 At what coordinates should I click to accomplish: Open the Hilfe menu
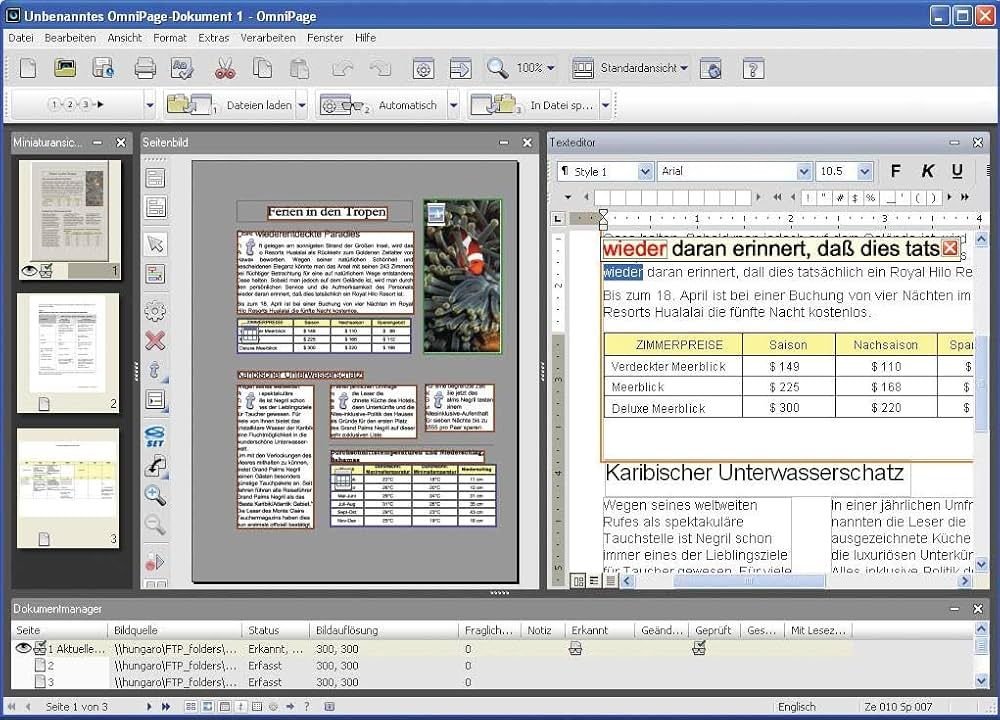click(x=365, y=38)
